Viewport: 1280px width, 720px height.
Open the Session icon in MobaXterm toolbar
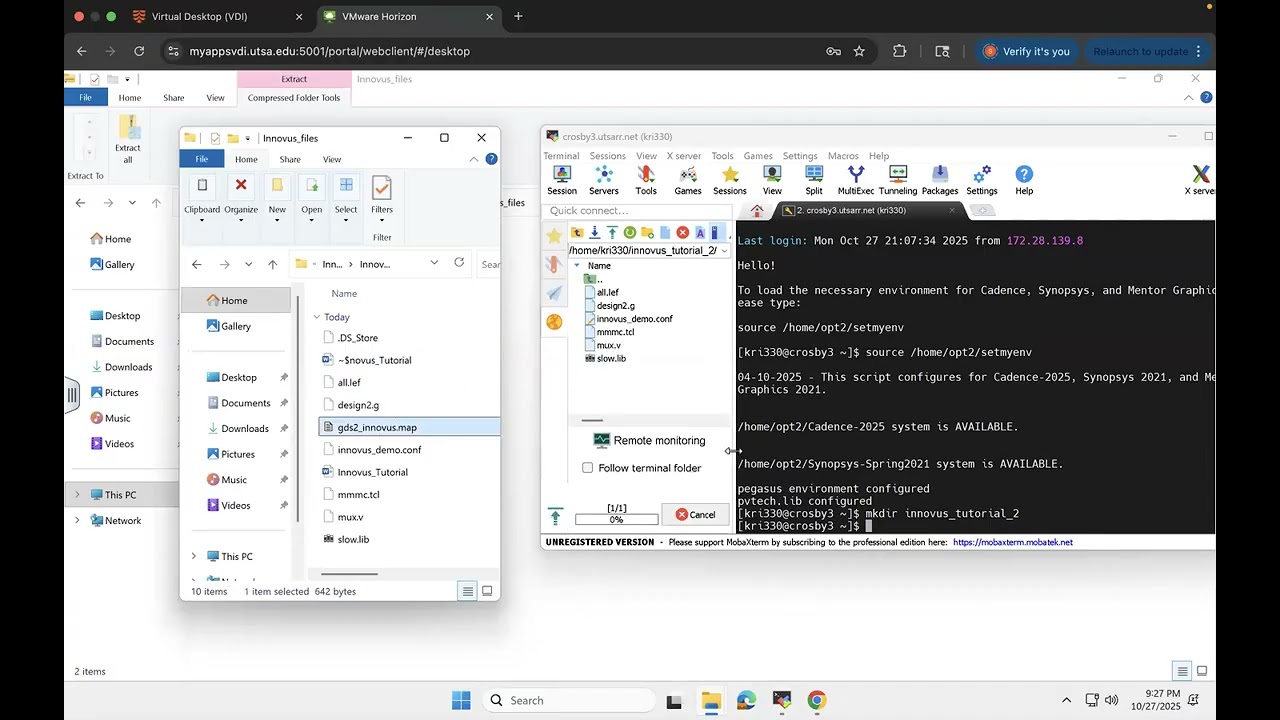click(x=561, y=180)
